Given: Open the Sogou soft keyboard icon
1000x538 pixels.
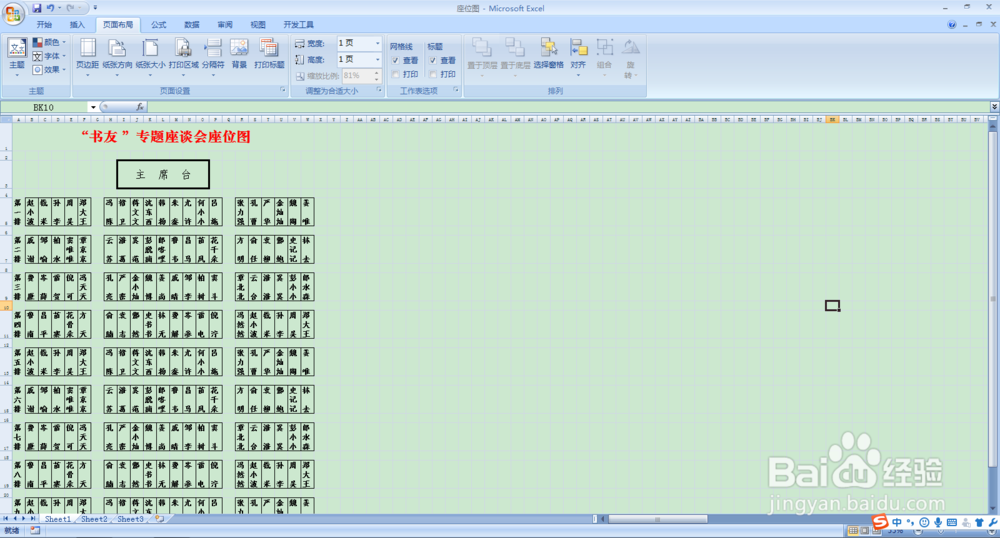Looking at the screenshot, I should [952, 523].
